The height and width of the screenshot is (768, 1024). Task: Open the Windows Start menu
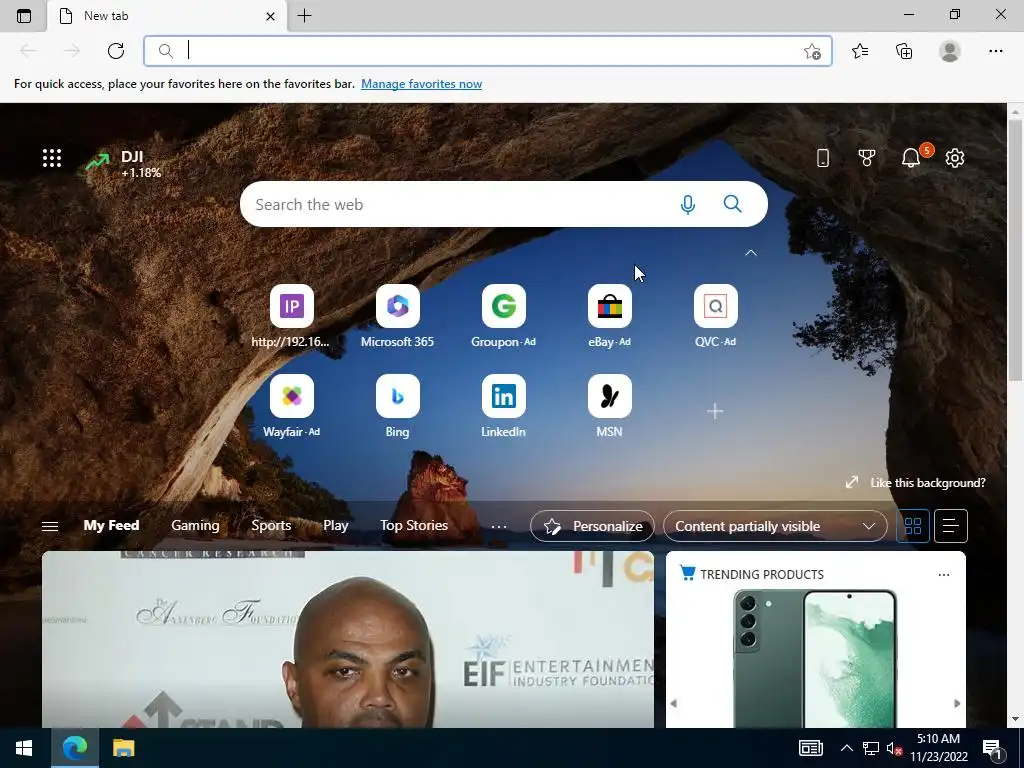click(x=24, y=748)
